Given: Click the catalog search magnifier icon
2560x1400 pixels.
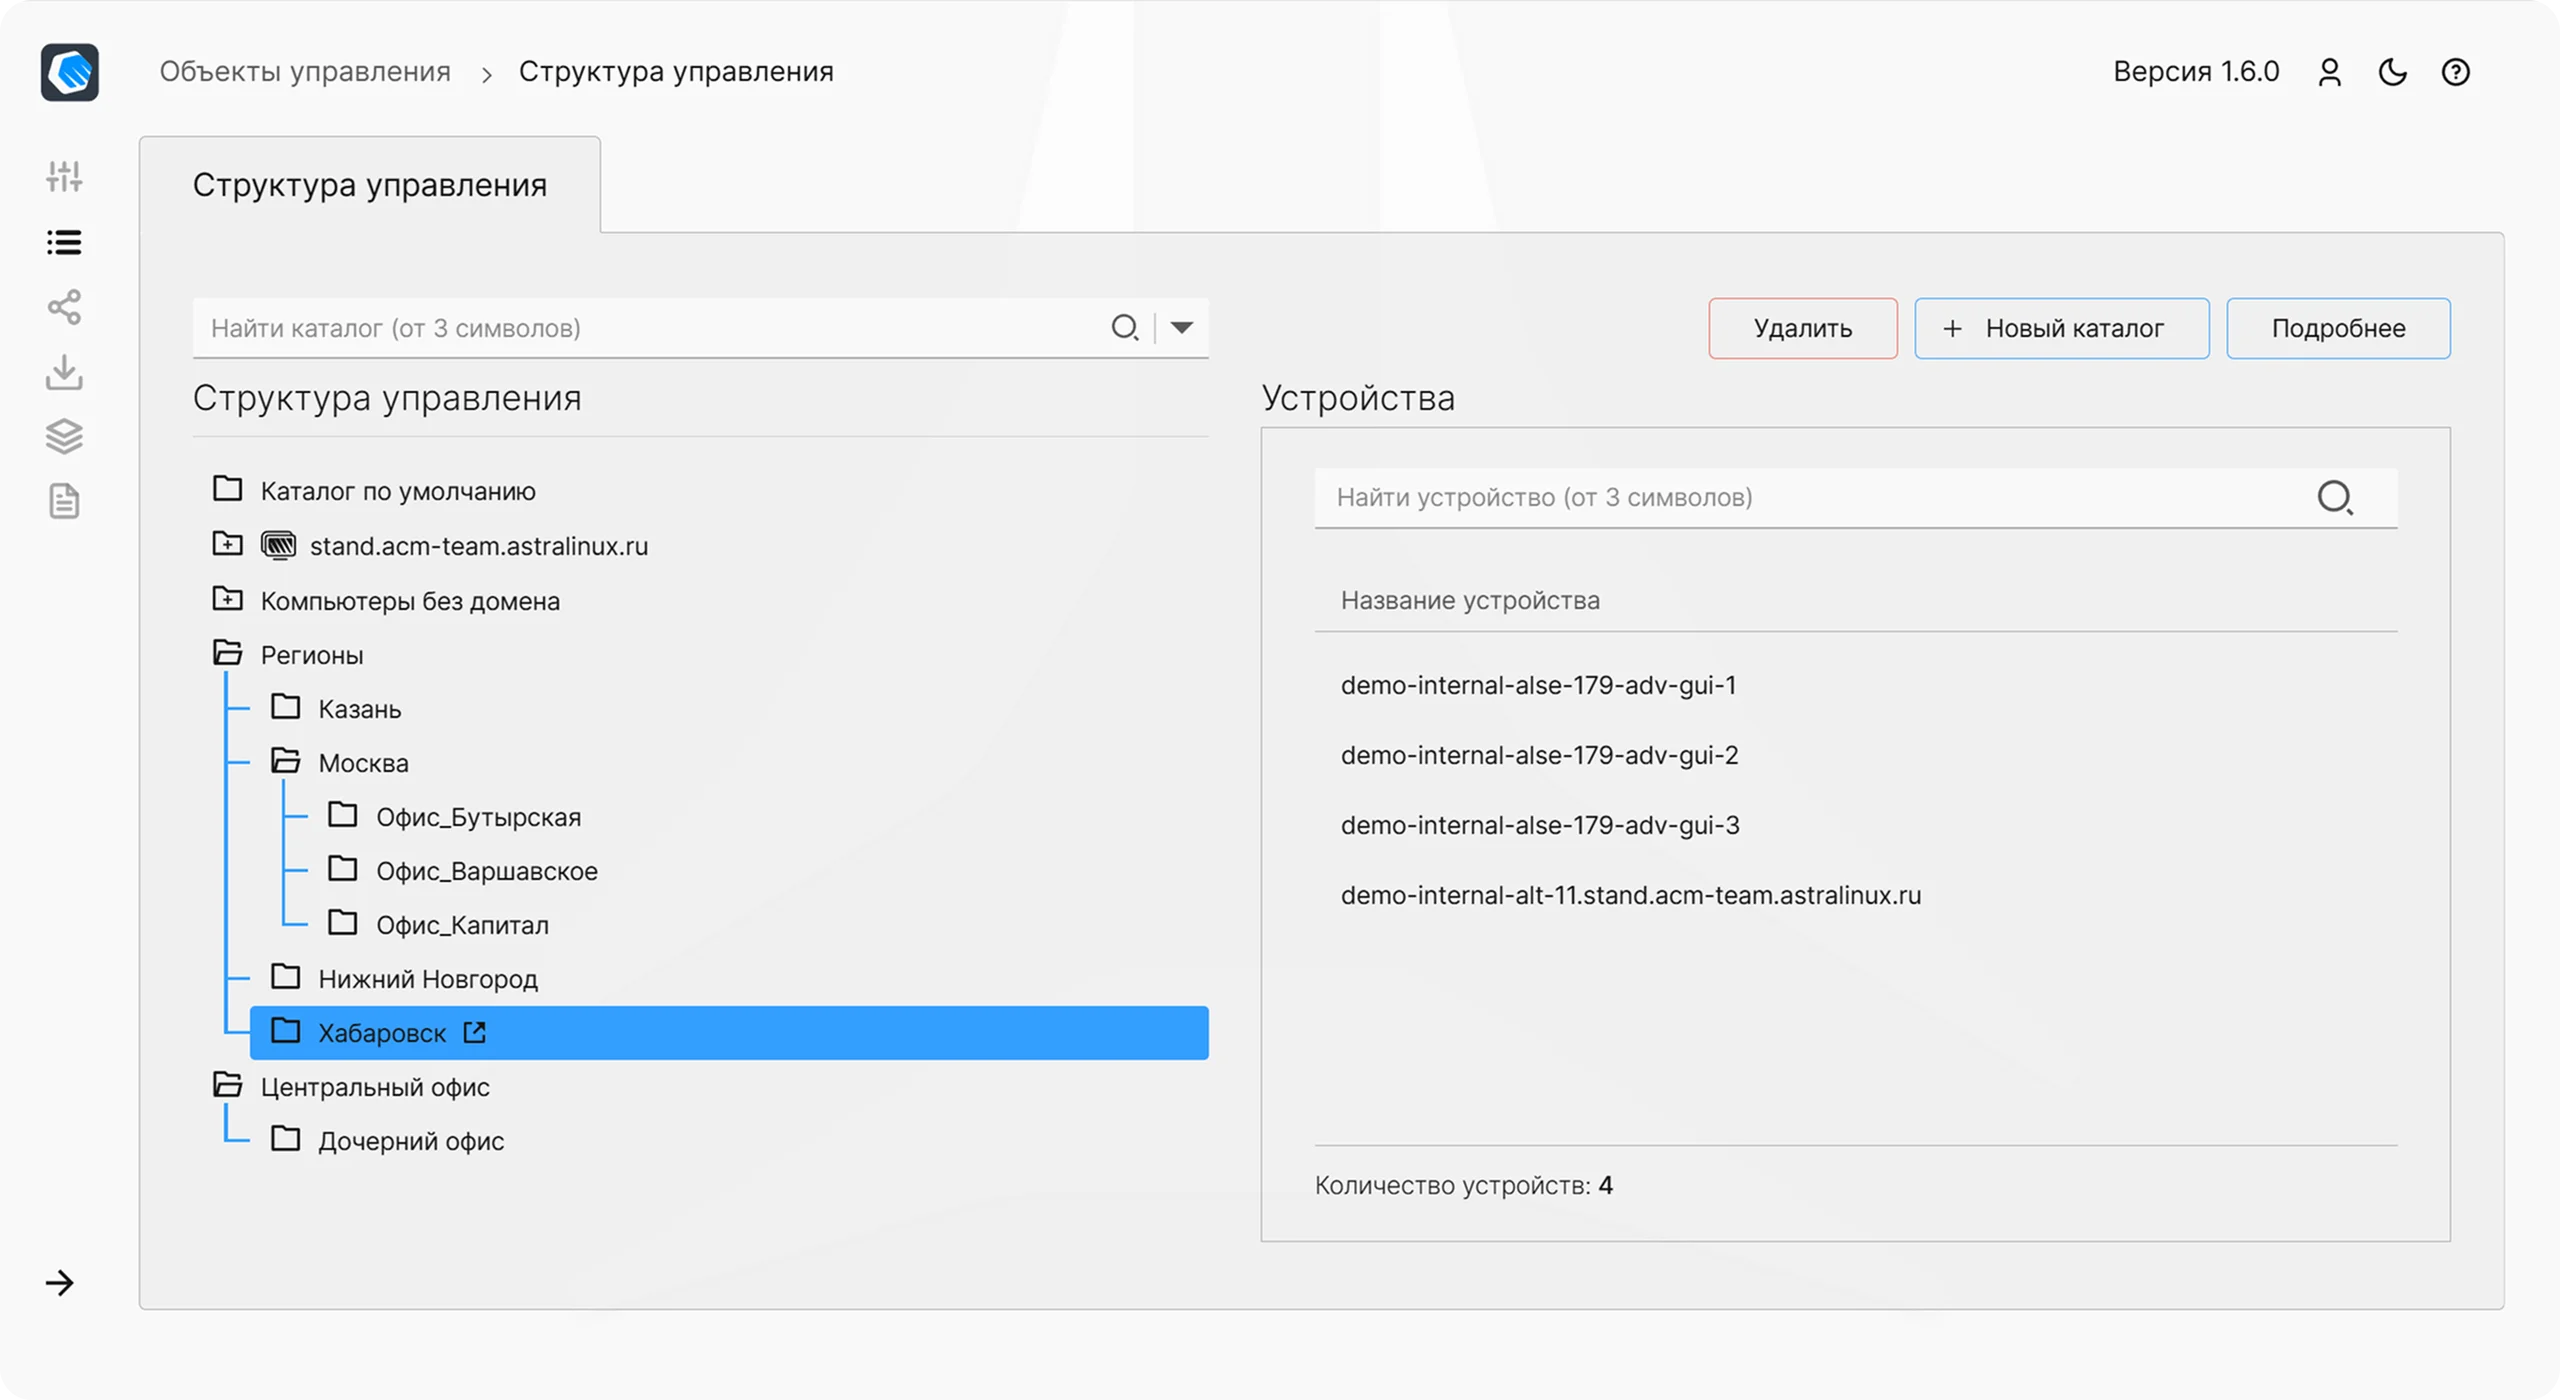Looking at the screenshot, I should tap(1125, 328).
